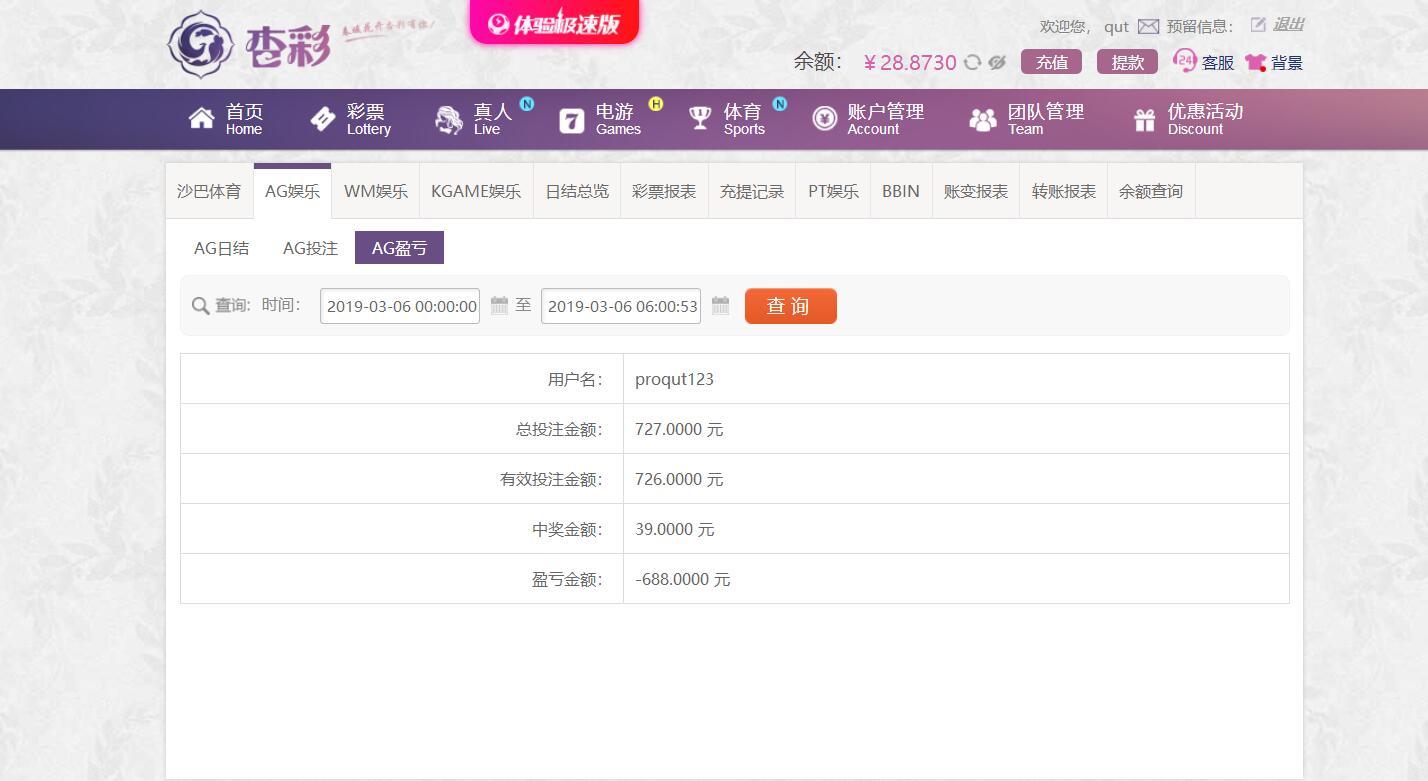This screenshot has width=1428, height=781.
Task: Click the valid bet value 726.0000 元
Action: (679, 479)
